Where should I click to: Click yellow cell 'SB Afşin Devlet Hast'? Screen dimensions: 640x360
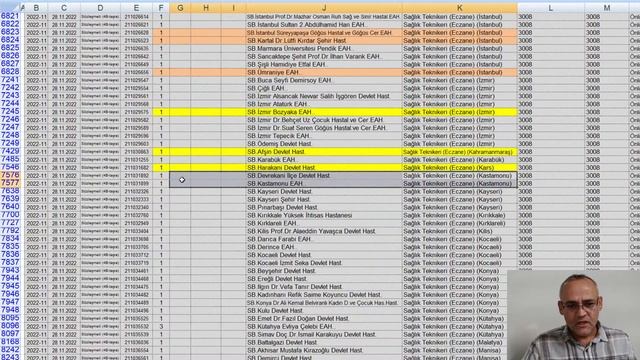324,151
